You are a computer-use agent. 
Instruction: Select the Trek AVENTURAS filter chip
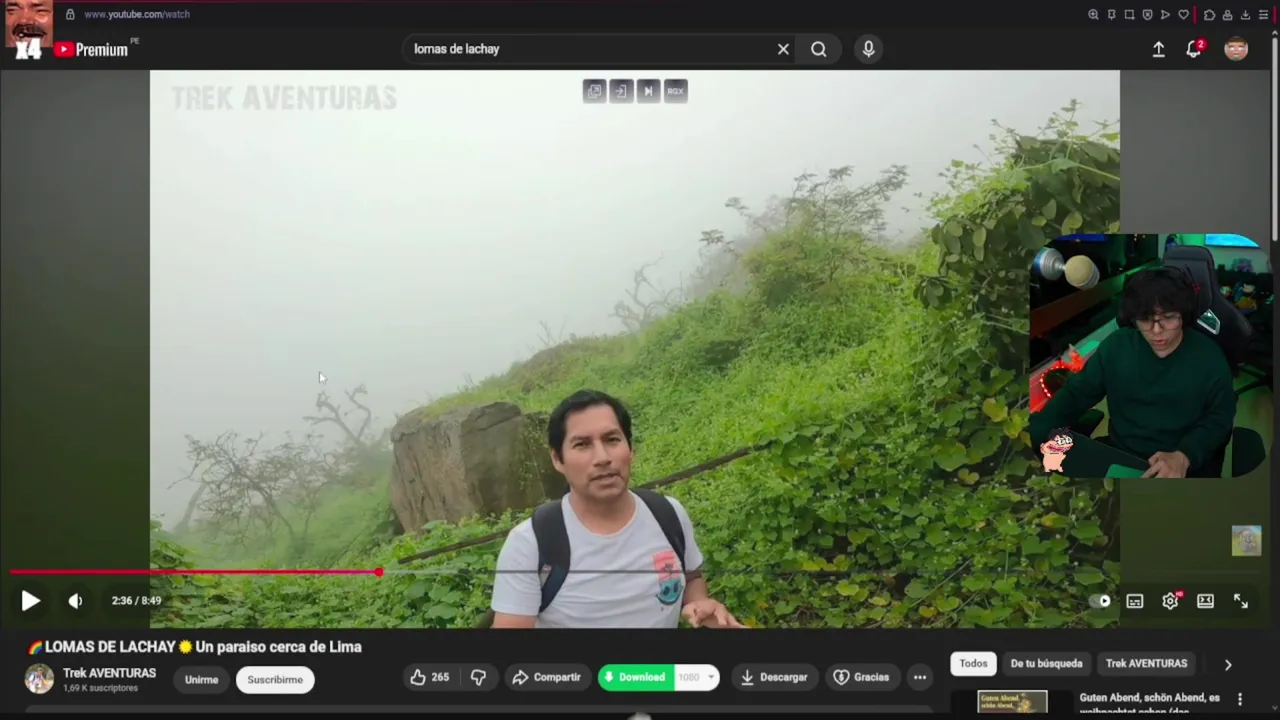(1146, 663)
